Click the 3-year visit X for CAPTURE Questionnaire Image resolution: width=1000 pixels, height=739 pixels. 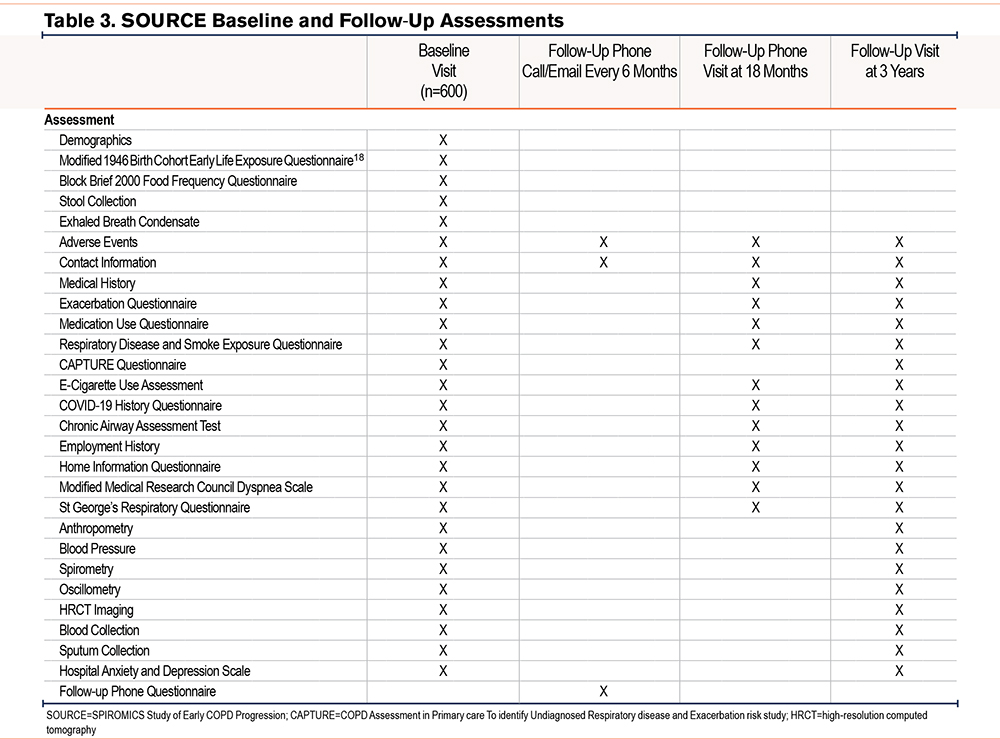pyautogui.click(x=899, y=365)
